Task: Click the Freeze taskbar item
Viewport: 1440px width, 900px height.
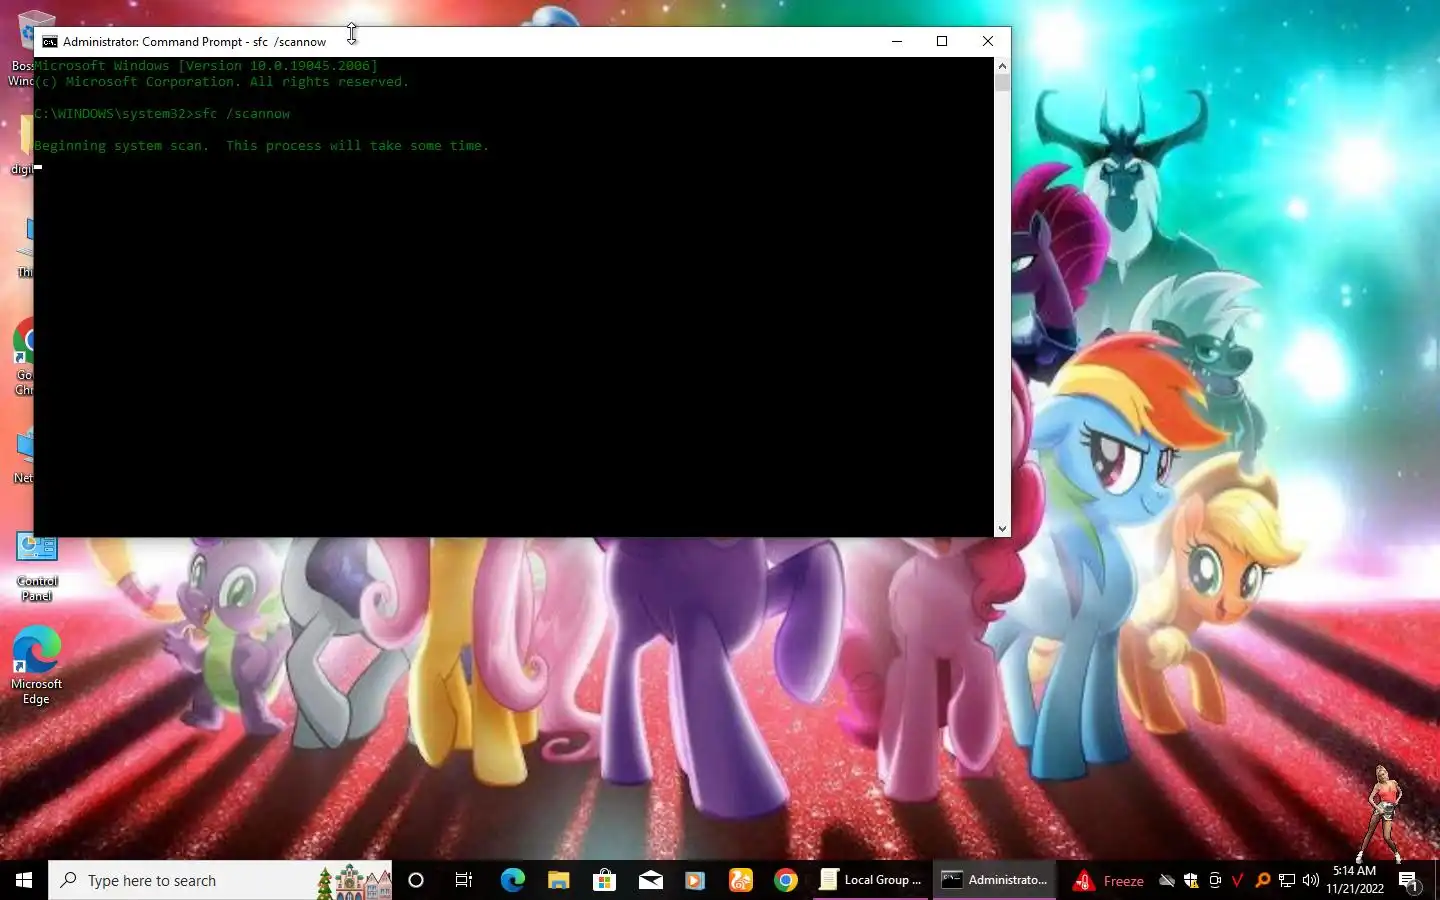Action: [1110, 881]
